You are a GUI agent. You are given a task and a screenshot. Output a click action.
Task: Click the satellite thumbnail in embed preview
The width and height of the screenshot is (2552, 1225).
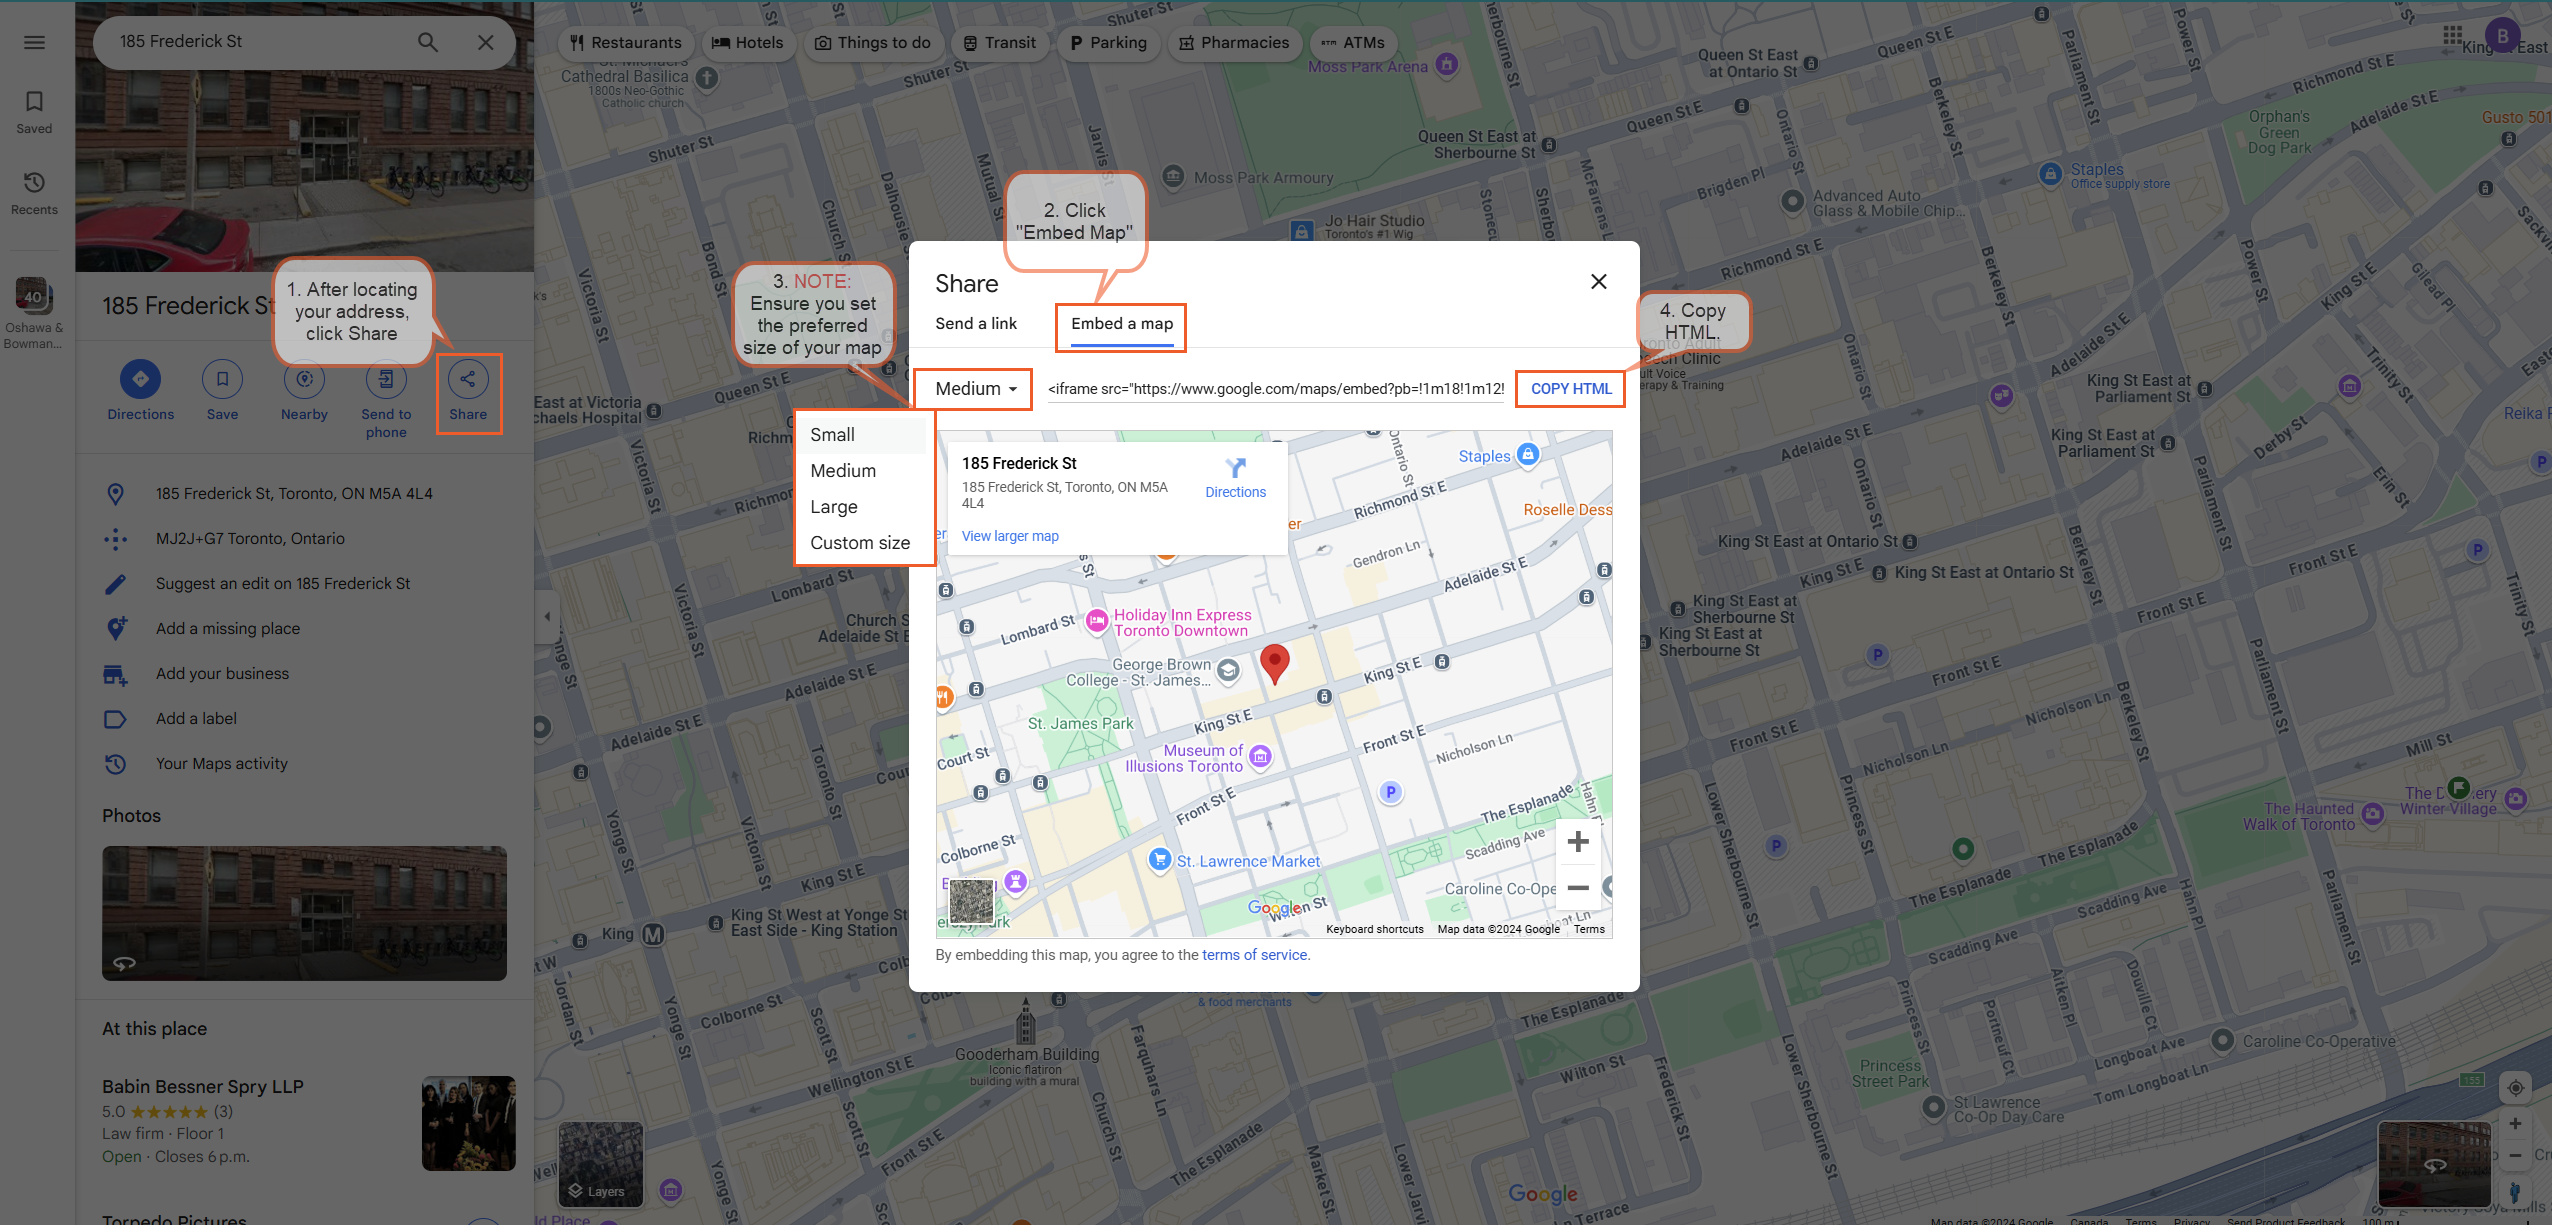coord(971,901)
